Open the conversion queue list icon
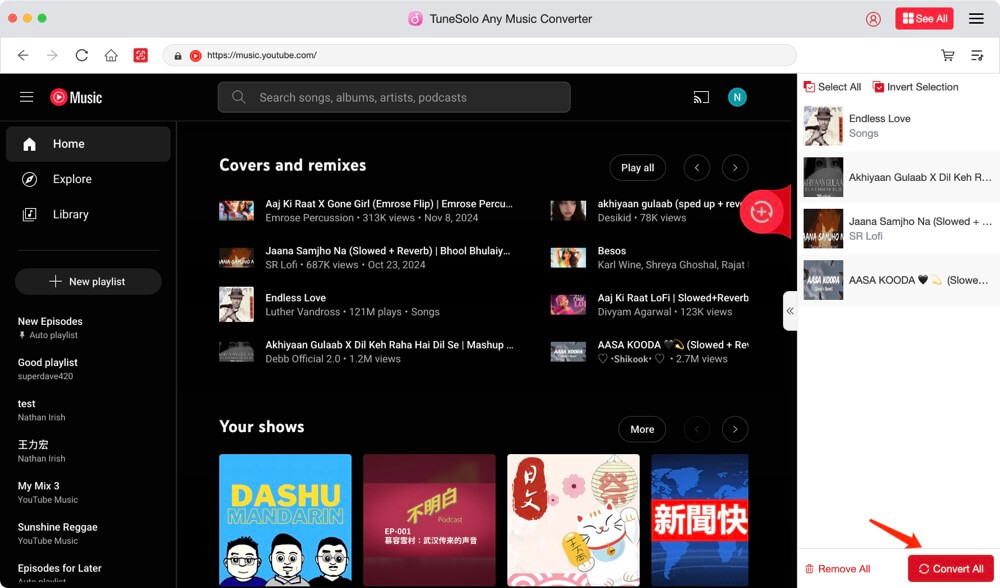This screenshot has height=588, width=1000. [977, 55]
